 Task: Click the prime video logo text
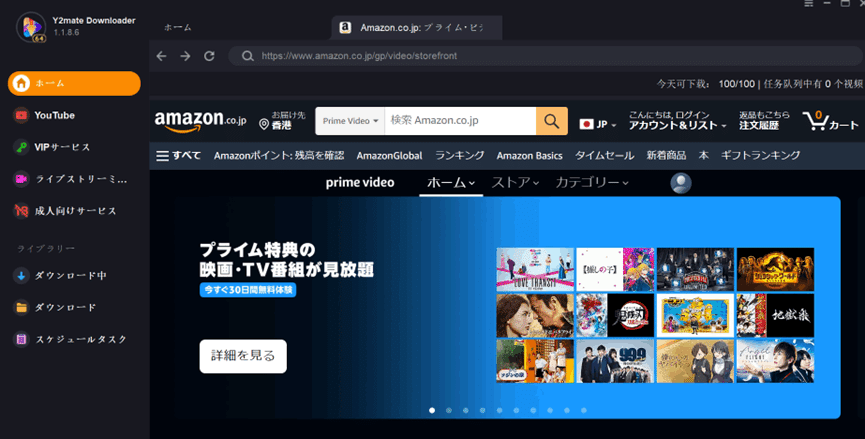click(x=360, y=183)
